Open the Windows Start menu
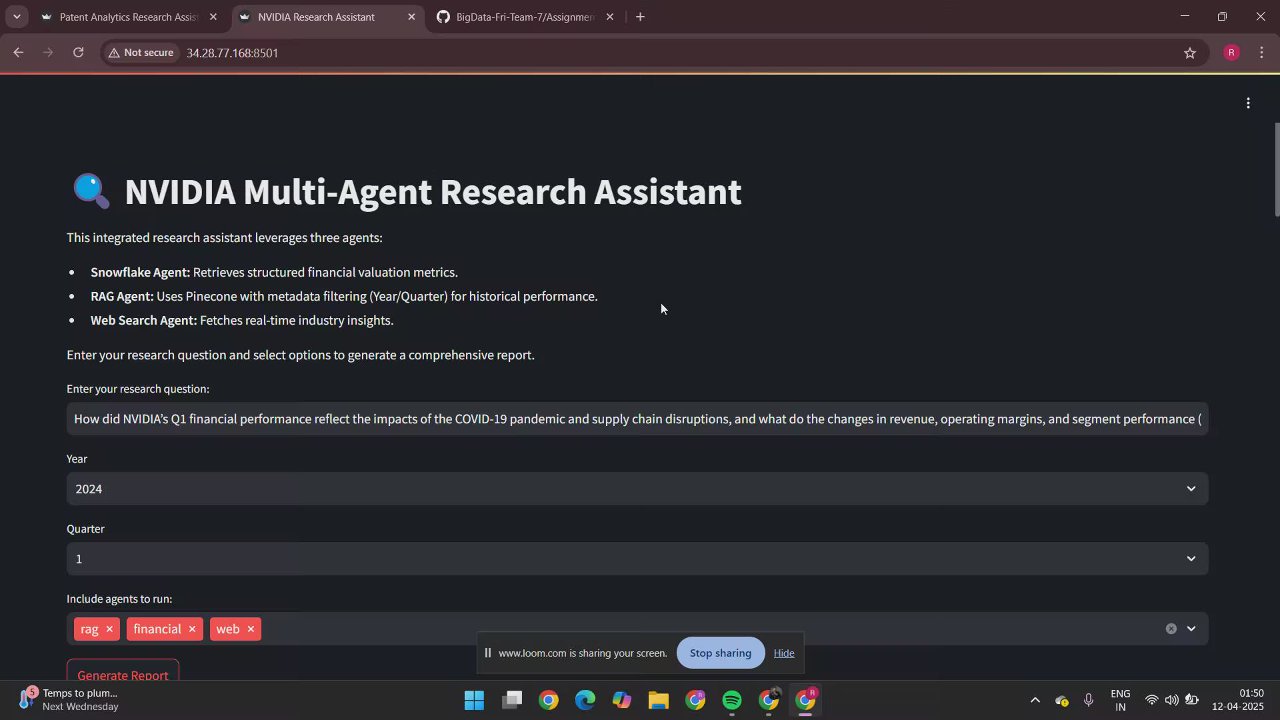Viewport: 1280px width, 720px height. coord(474,700)
